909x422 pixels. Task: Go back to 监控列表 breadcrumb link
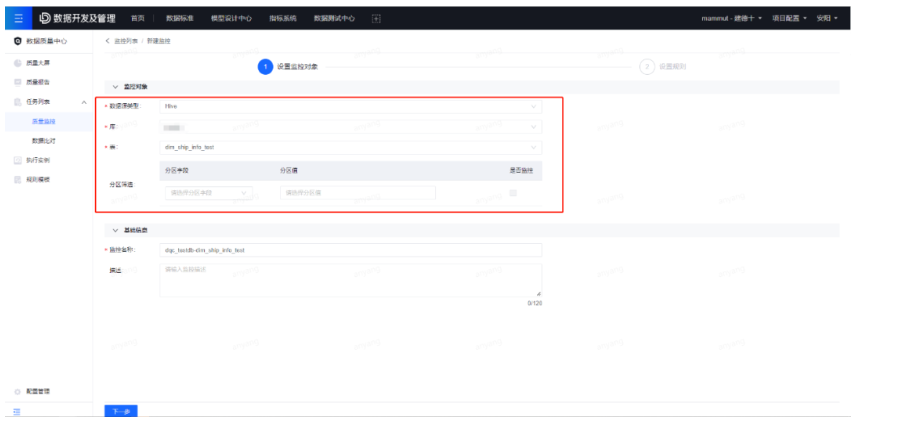pos(126,41)
